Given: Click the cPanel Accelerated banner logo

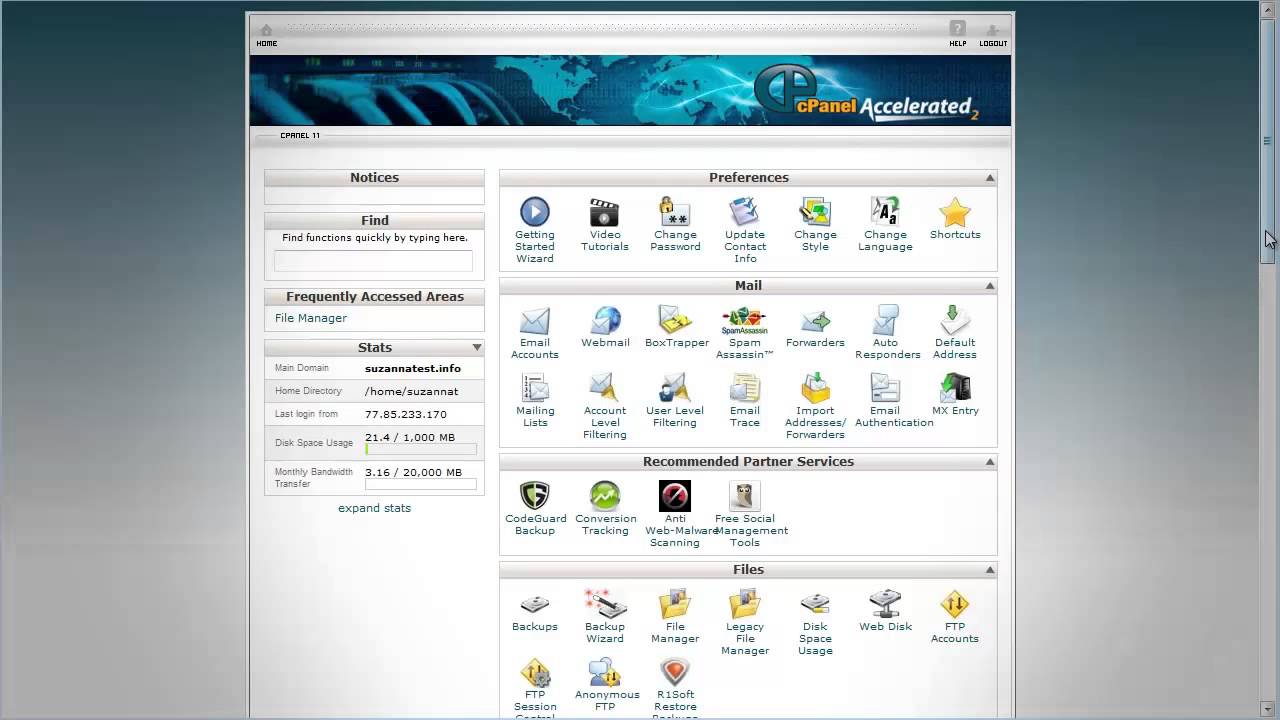Looking at the screenshot, I should tap(866, 93).
